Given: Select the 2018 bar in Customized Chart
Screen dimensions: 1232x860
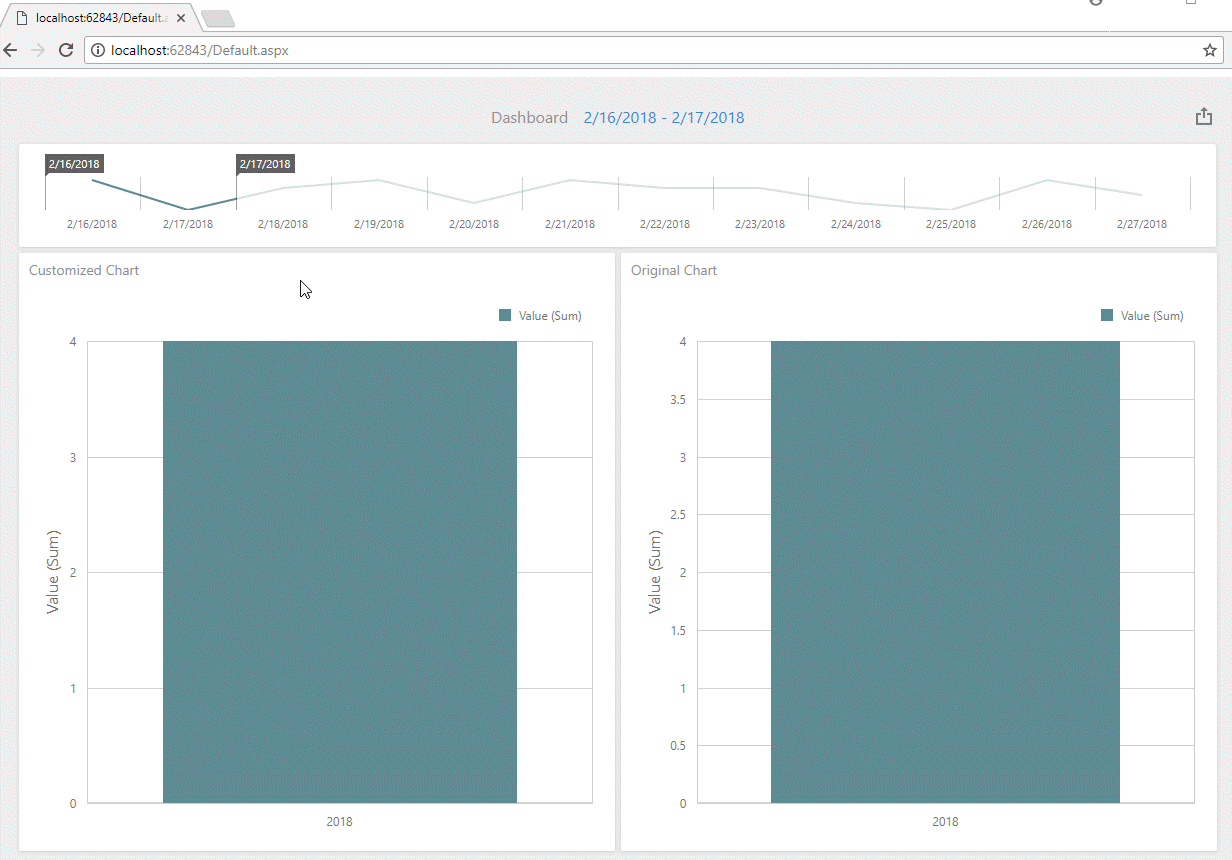Looking at the screenshot, I should [340, 572].
